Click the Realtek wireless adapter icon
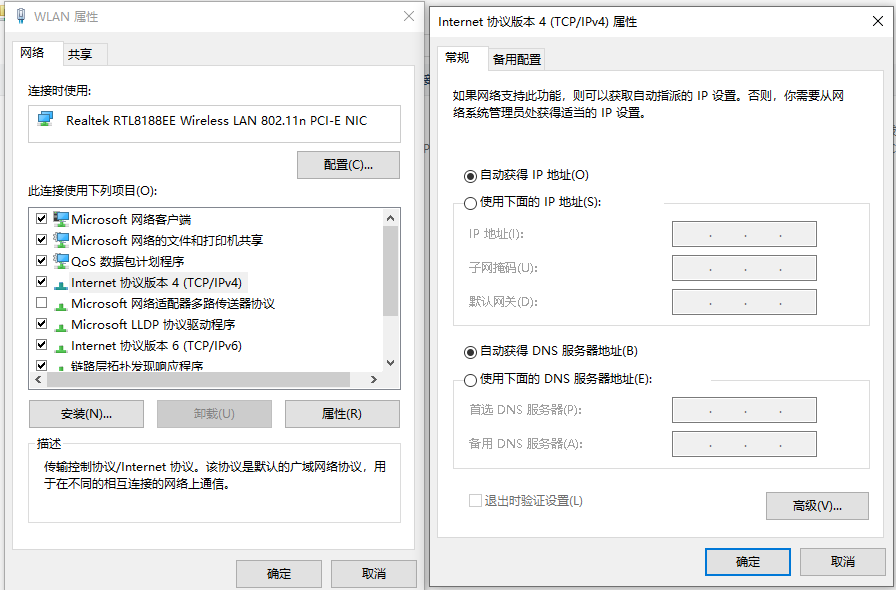The image size is (896, 590). tap(45, 119)
